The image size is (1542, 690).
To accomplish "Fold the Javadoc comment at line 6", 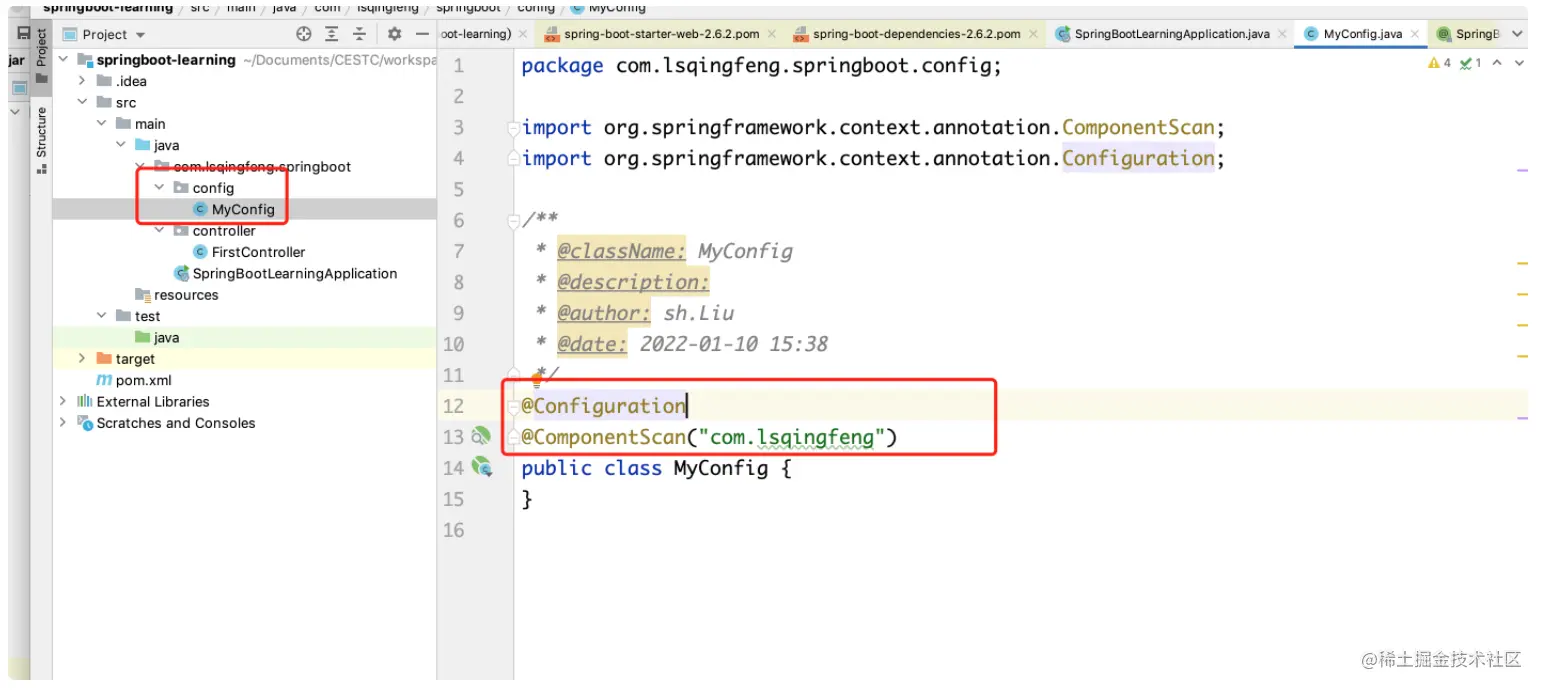I will coord(513,220).
